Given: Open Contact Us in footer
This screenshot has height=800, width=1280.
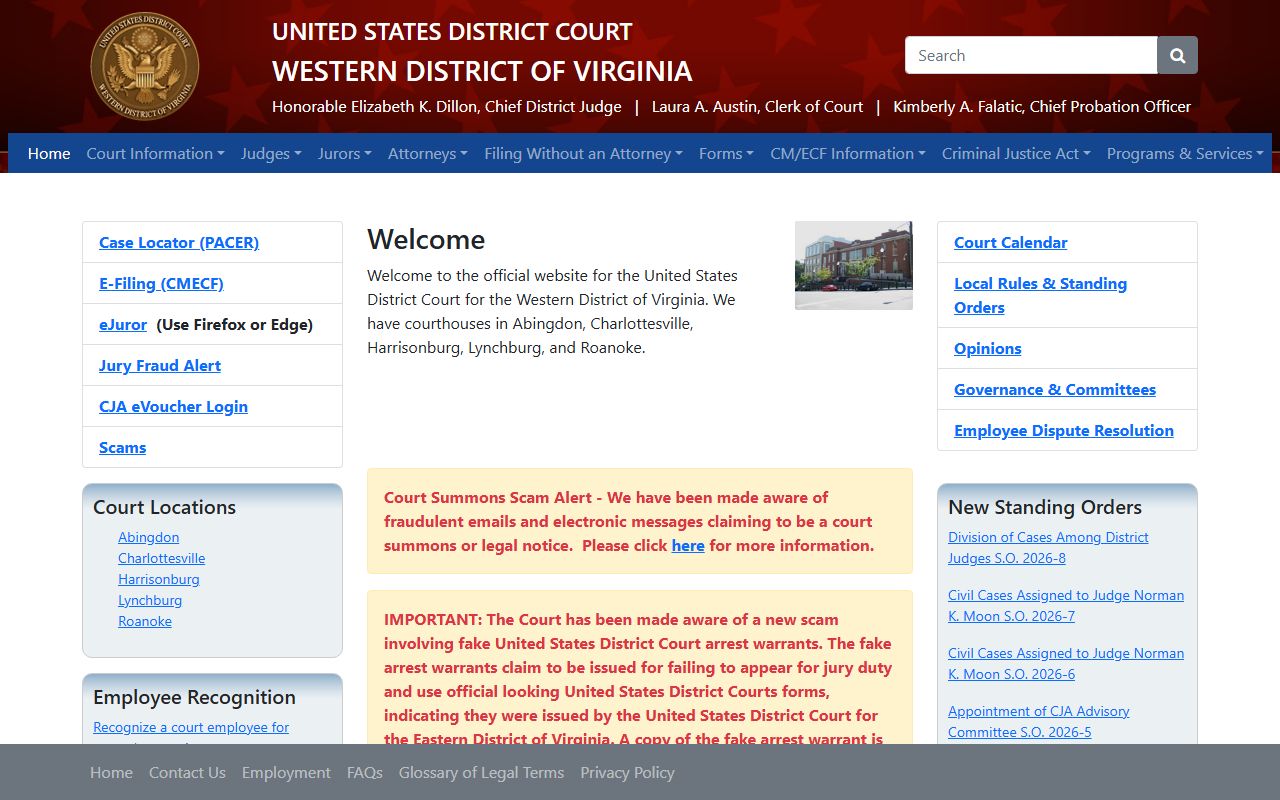Looking at the screenshot, I should click(187, 772).
